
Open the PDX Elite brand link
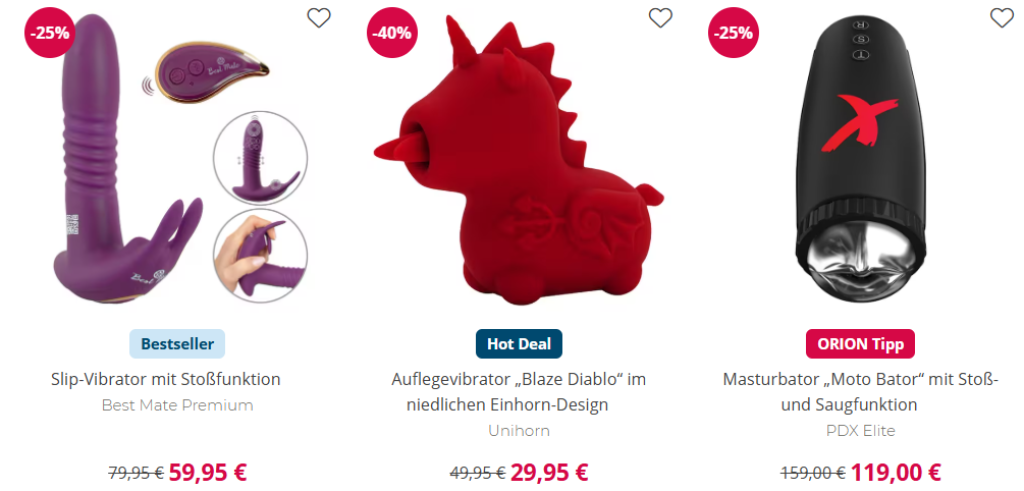[x=861, y=431]
